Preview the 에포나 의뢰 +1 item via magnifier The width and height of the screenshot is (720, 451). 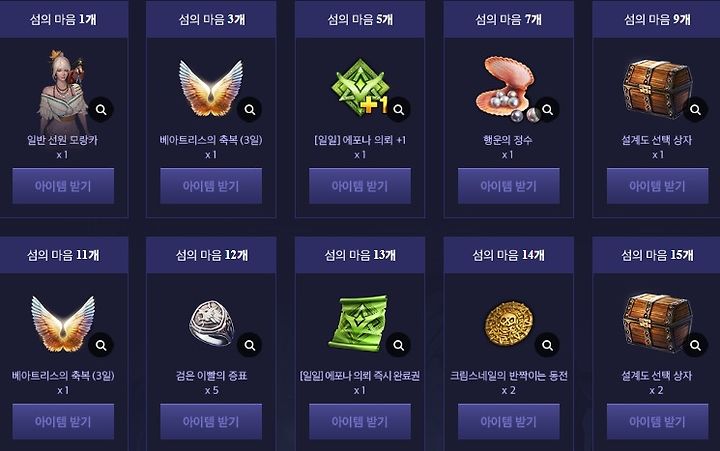[x=398, y=110]
